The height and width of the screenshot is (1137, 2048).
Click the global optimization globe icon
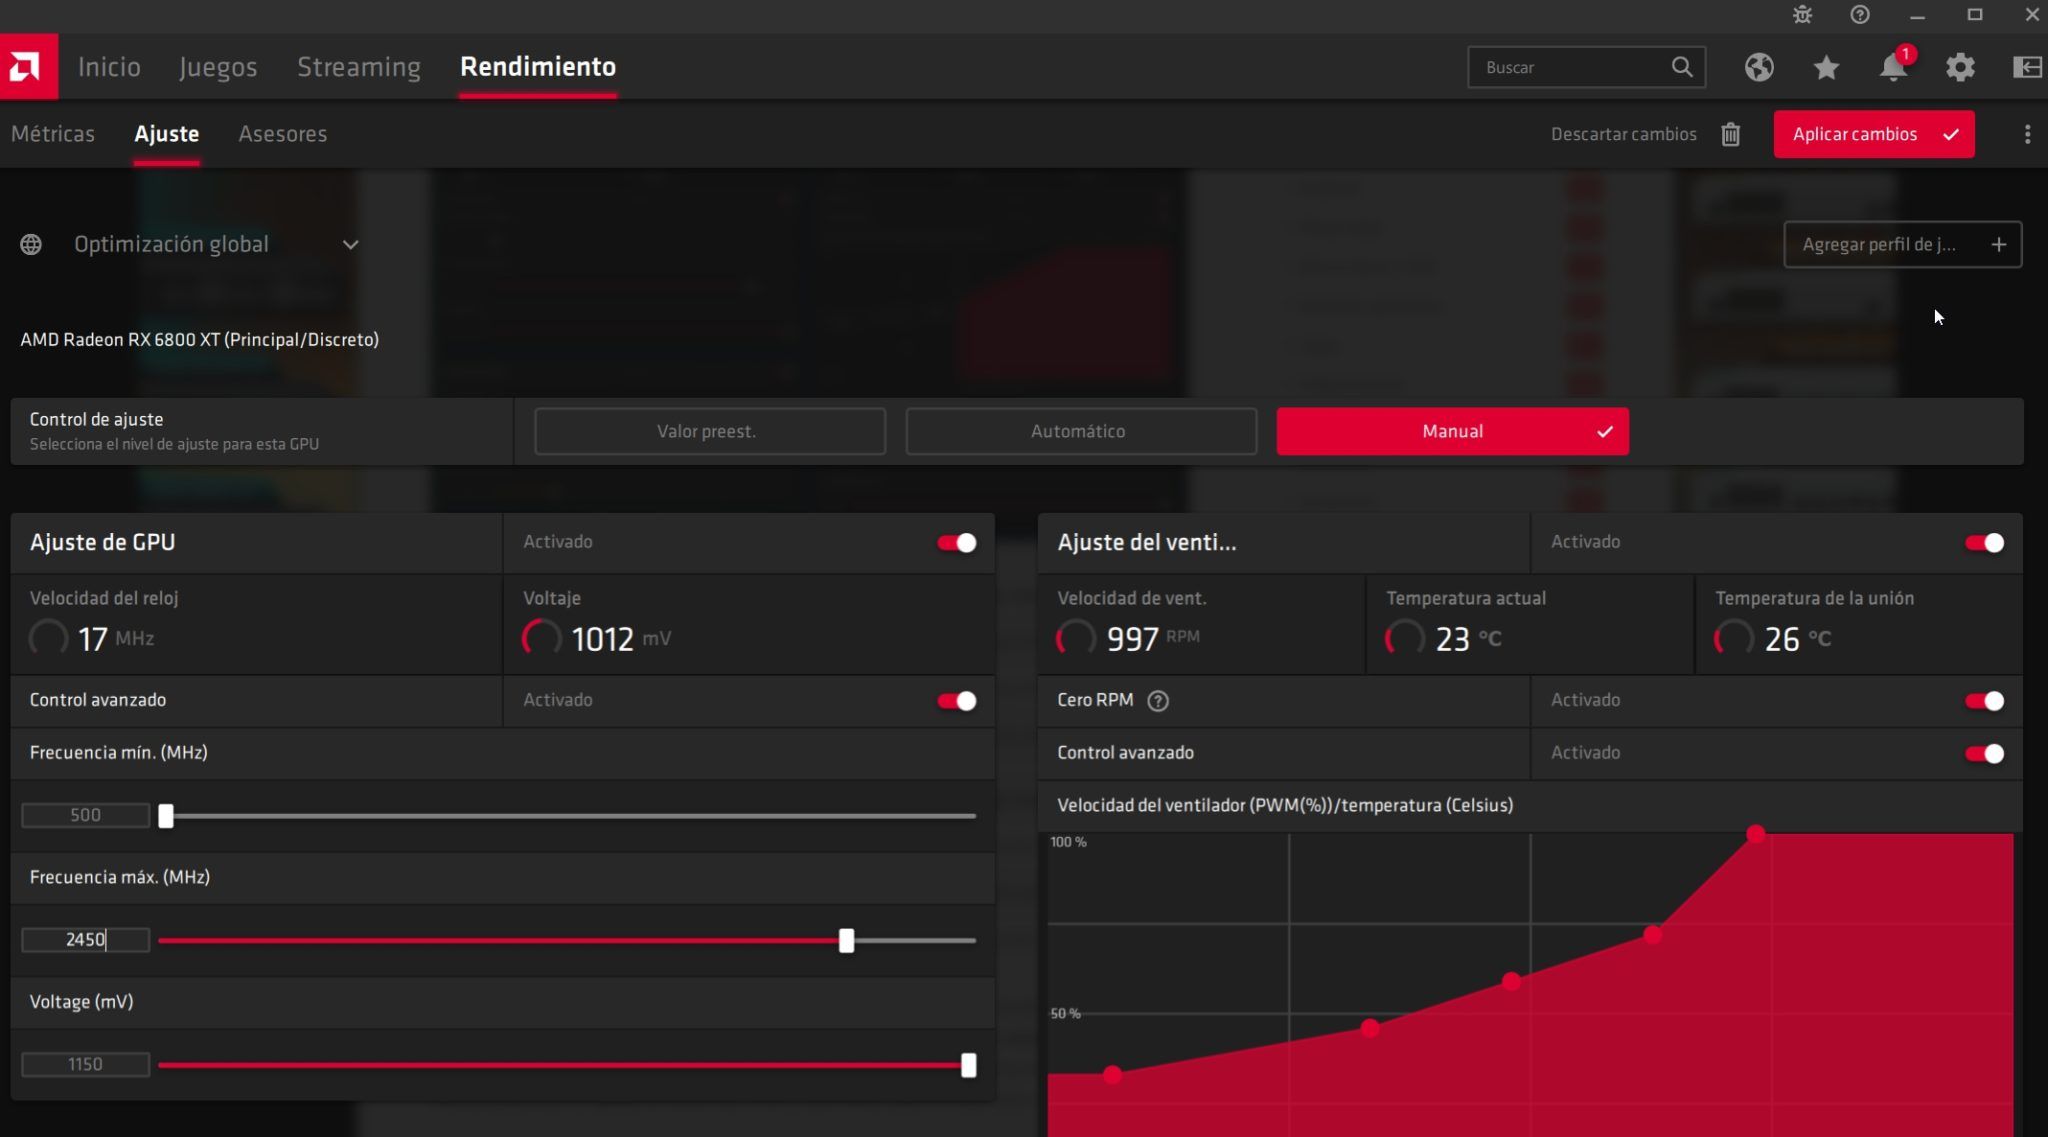coord(31,245)
